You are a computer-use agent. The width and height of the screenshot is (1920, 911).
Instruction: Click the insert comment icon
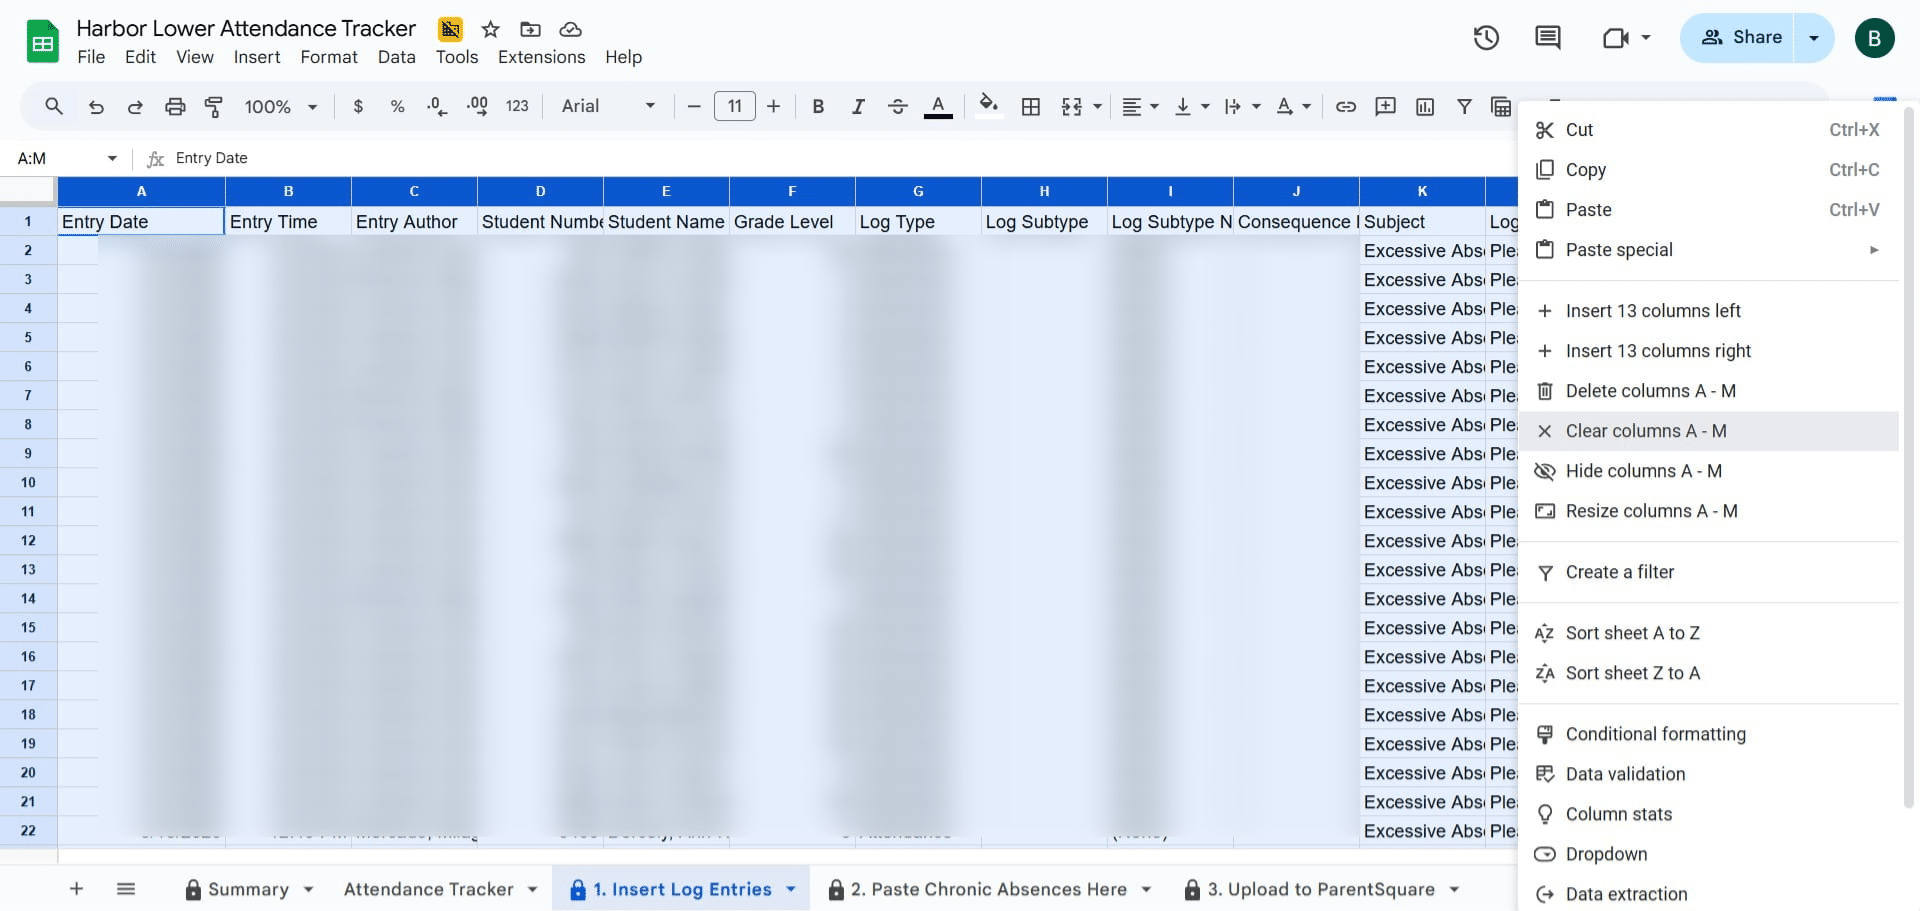(x=1386, y=106)
